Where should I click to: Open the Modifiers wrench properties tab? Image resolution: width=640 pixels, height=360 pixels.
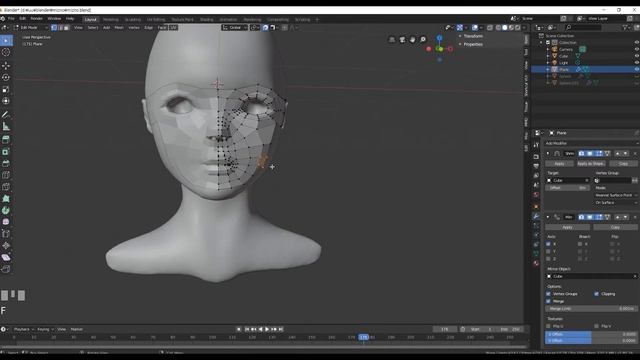point(536,216)
